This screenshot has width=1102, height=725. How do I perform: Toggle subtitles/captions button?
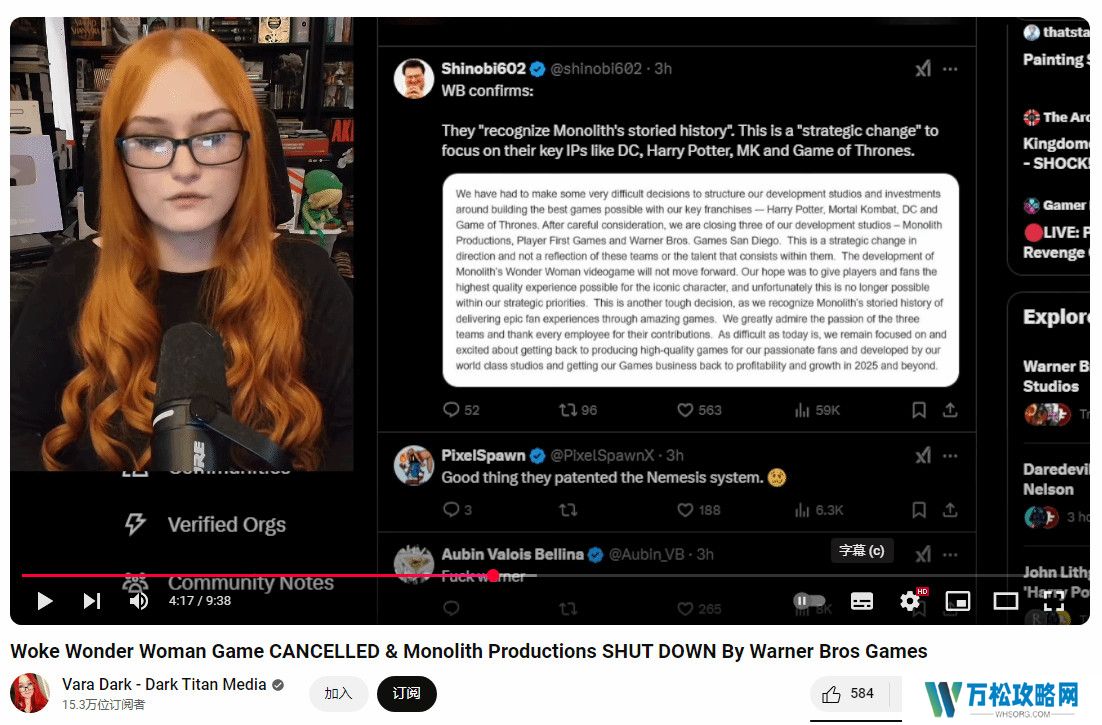pos(862,601)
